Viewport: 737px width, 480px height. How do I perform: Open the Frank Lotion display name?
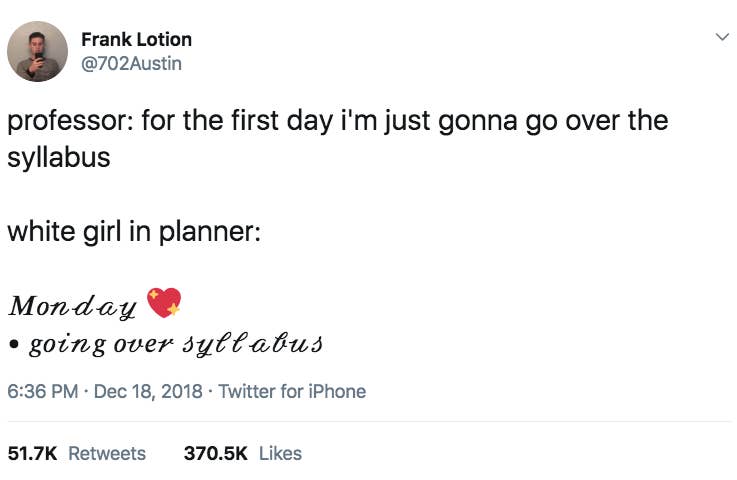click(136, 39)
